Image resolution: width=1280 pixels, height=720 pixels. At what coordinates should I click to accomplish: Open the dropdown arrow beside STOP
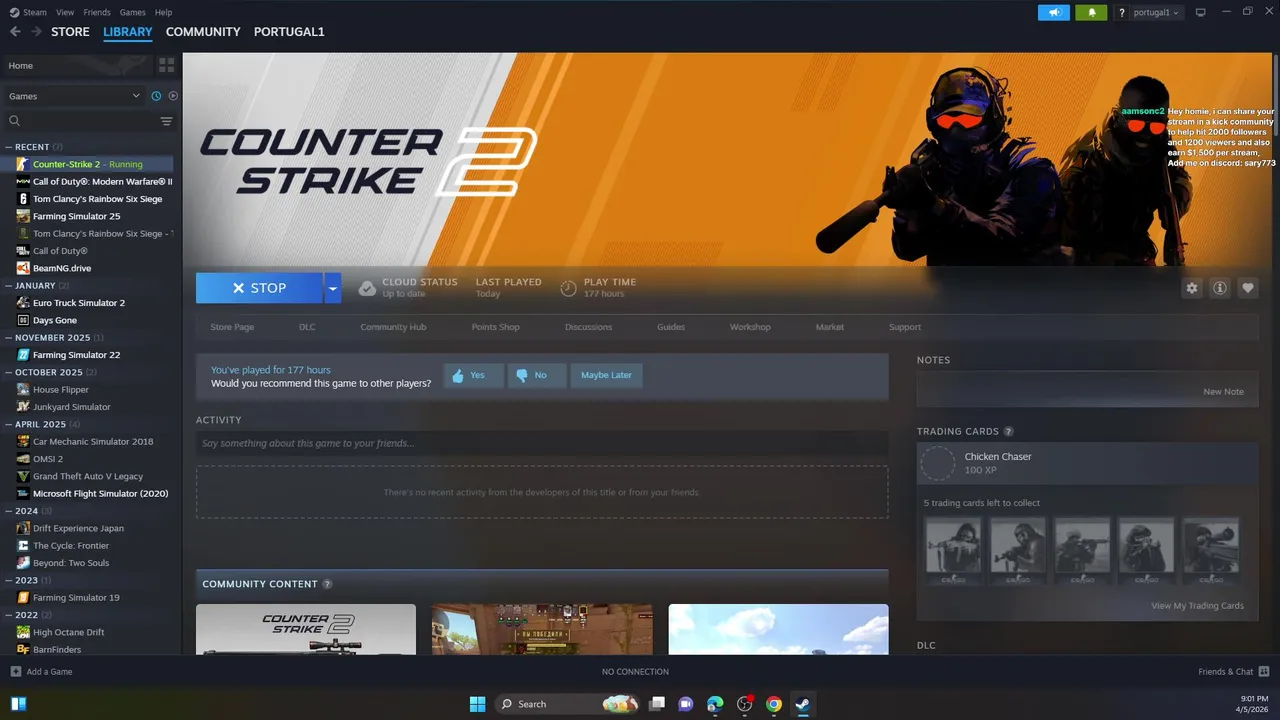tap(333, 288)
